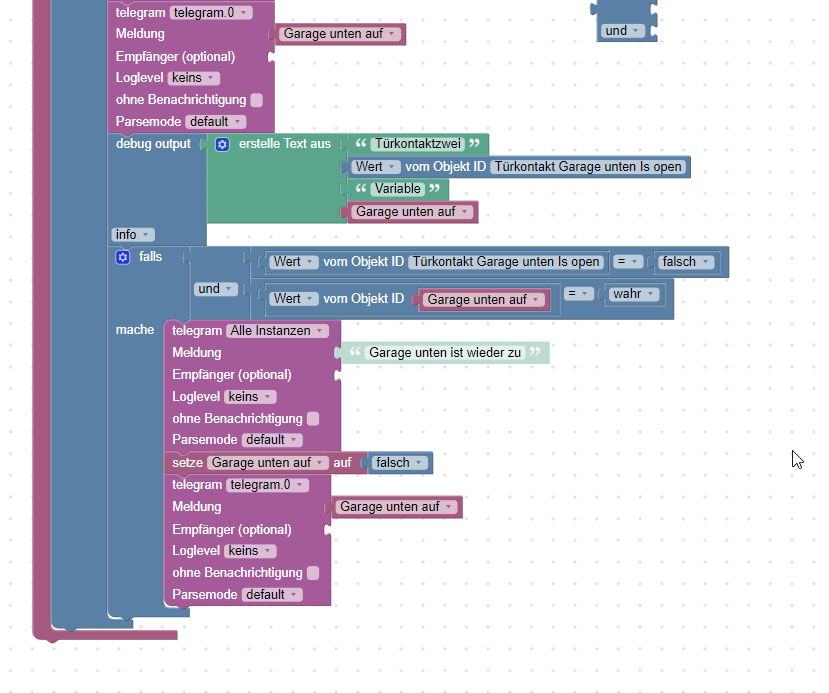
Task: Open Garage unten auf variable under Variable text
Action: 412,212
